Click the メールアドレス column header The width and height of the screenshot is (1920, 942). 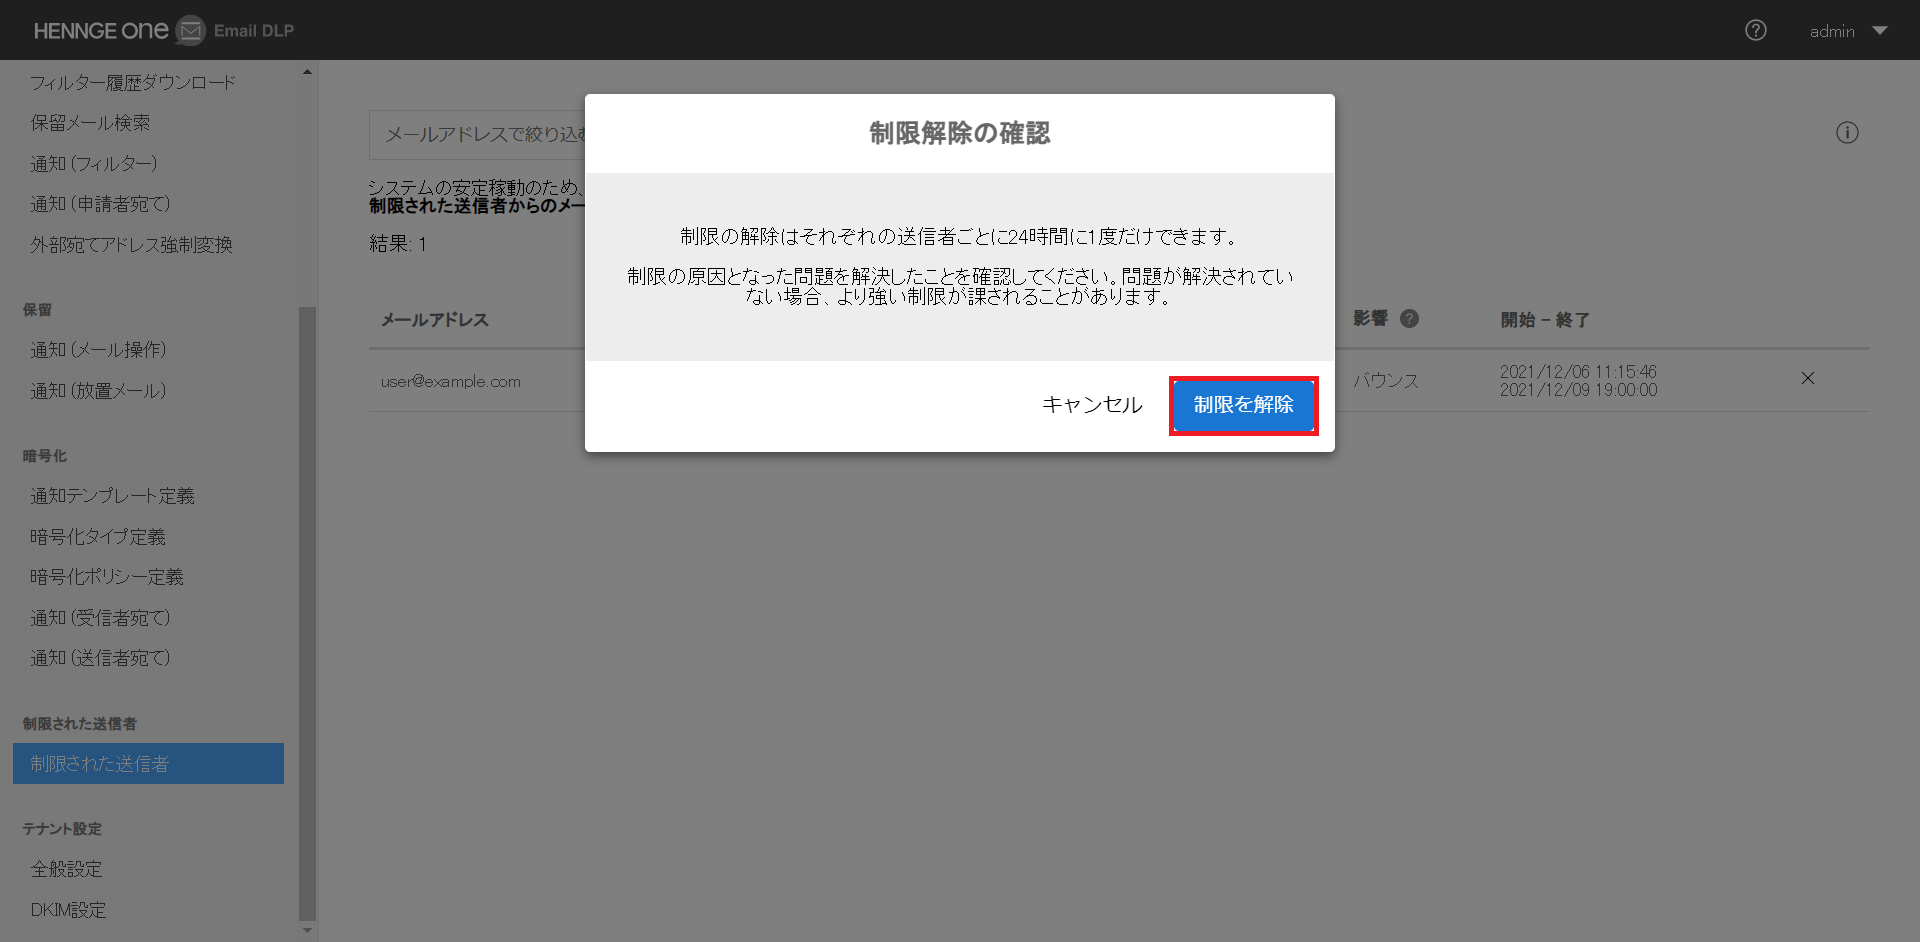click(434, 320)
